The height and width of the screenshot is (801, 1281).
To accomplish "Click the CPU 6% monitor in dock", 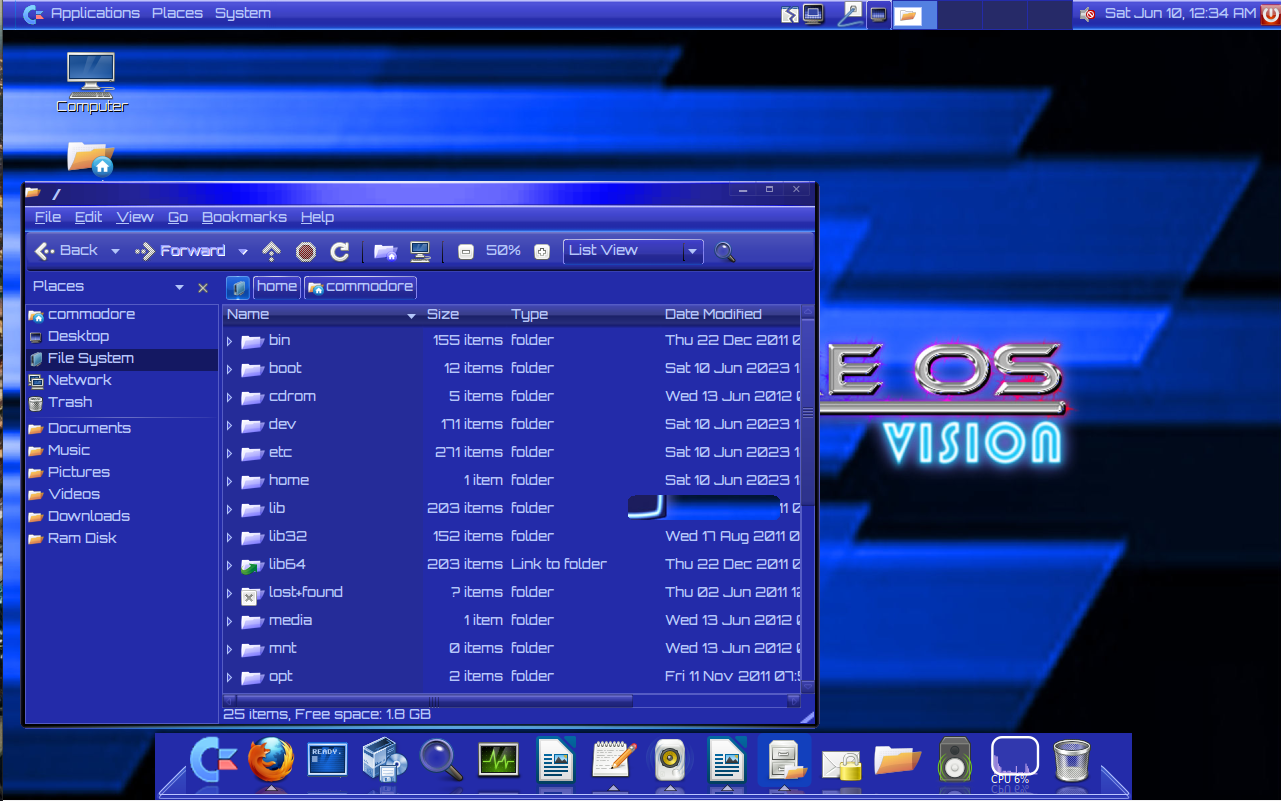I will (x=1014, y=760).
